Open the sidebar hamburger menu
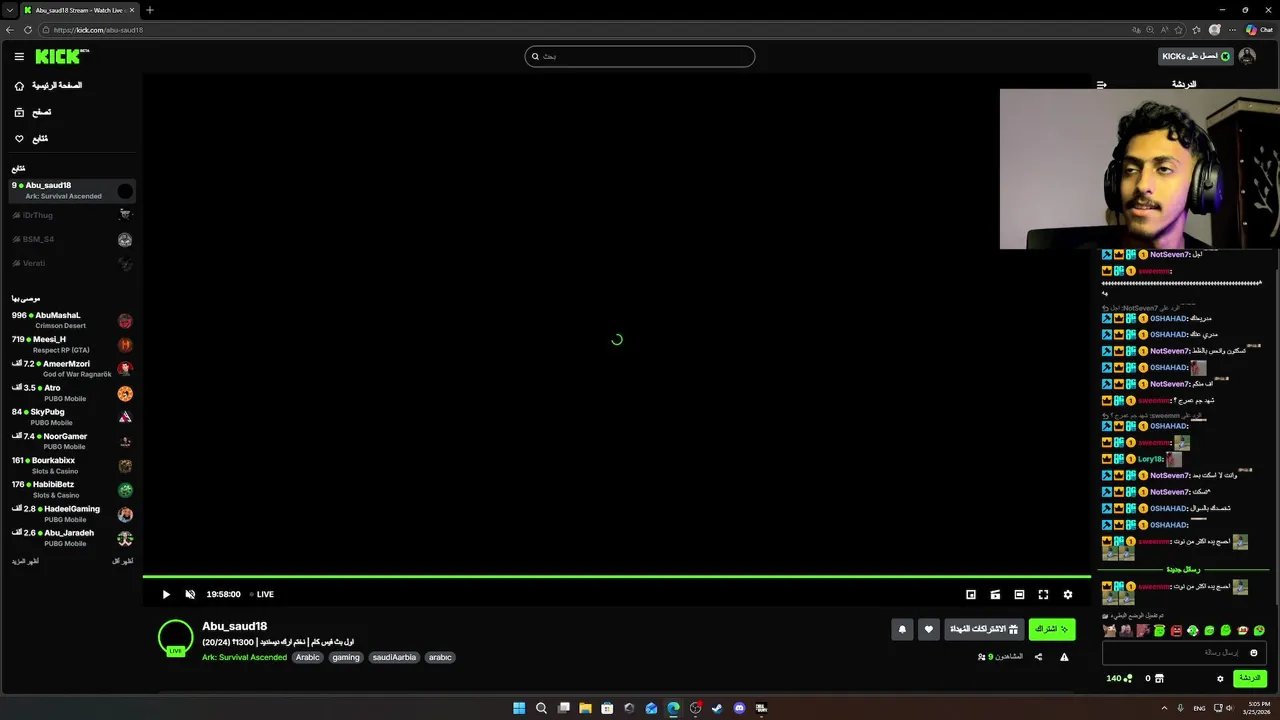The height and width of the screenshot is (720, 1280). pos(19,57)
